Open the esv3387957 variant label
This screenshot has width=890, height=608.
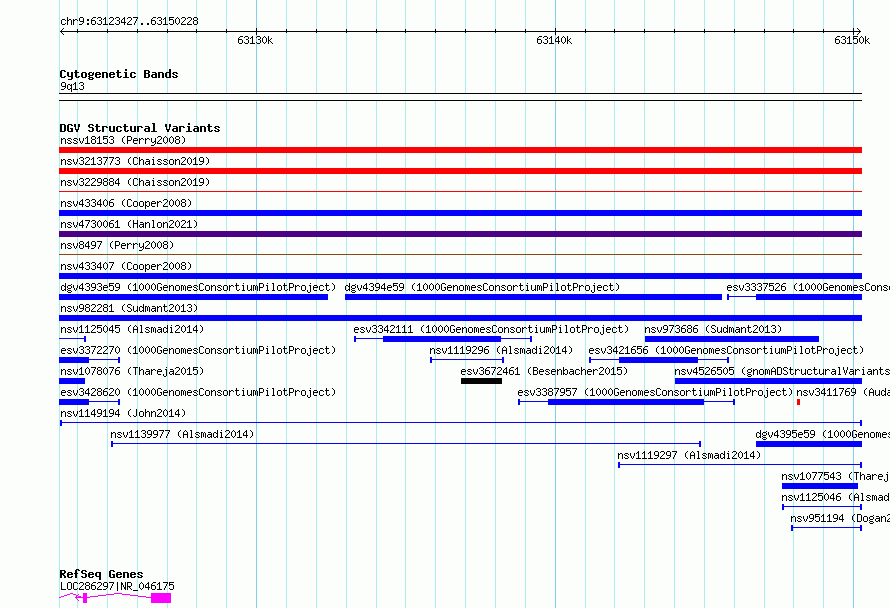click(x=655, y=392)
